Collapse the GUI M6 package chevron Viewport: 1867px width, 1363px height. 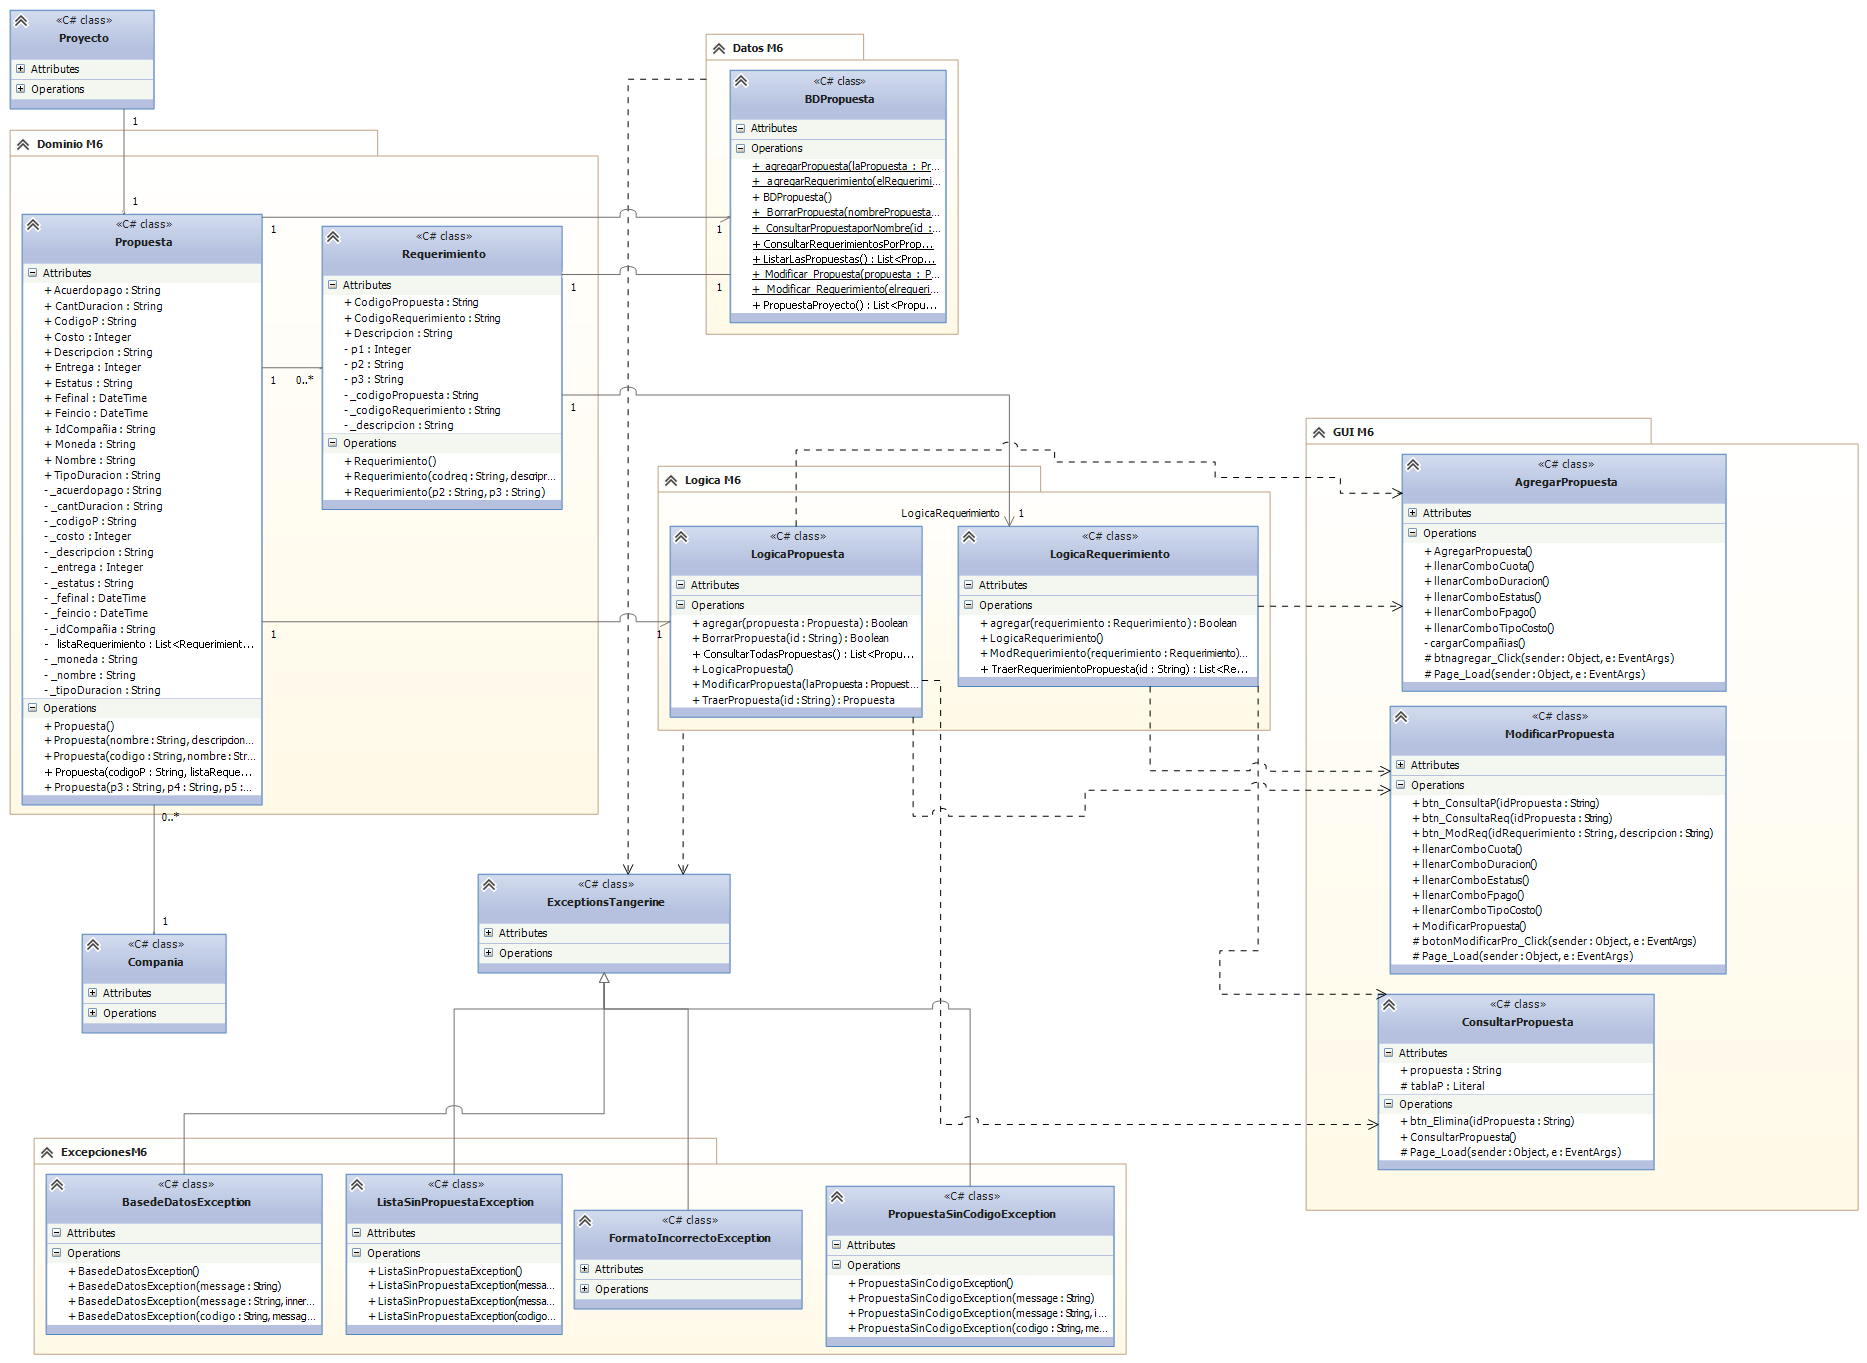point(1319,433)
